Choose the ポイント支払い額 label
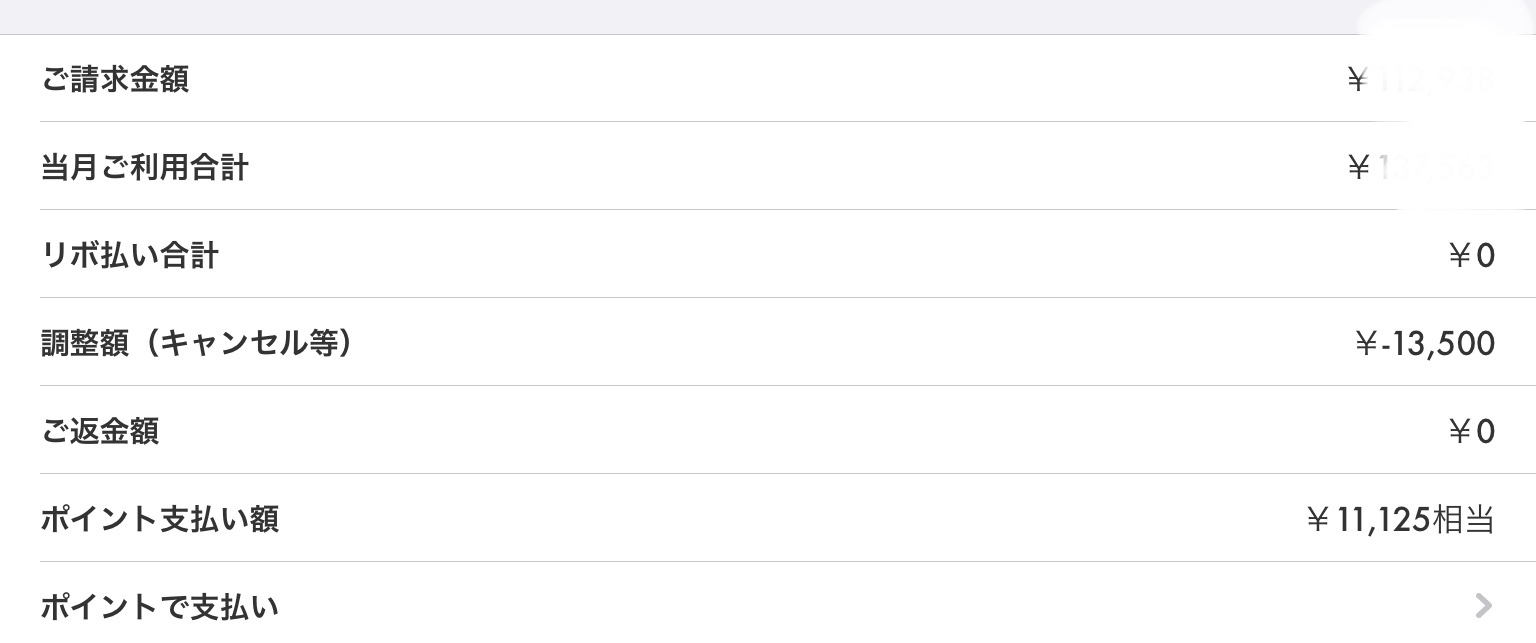This screenshot has height=643, width=1536. pos(159,519)
